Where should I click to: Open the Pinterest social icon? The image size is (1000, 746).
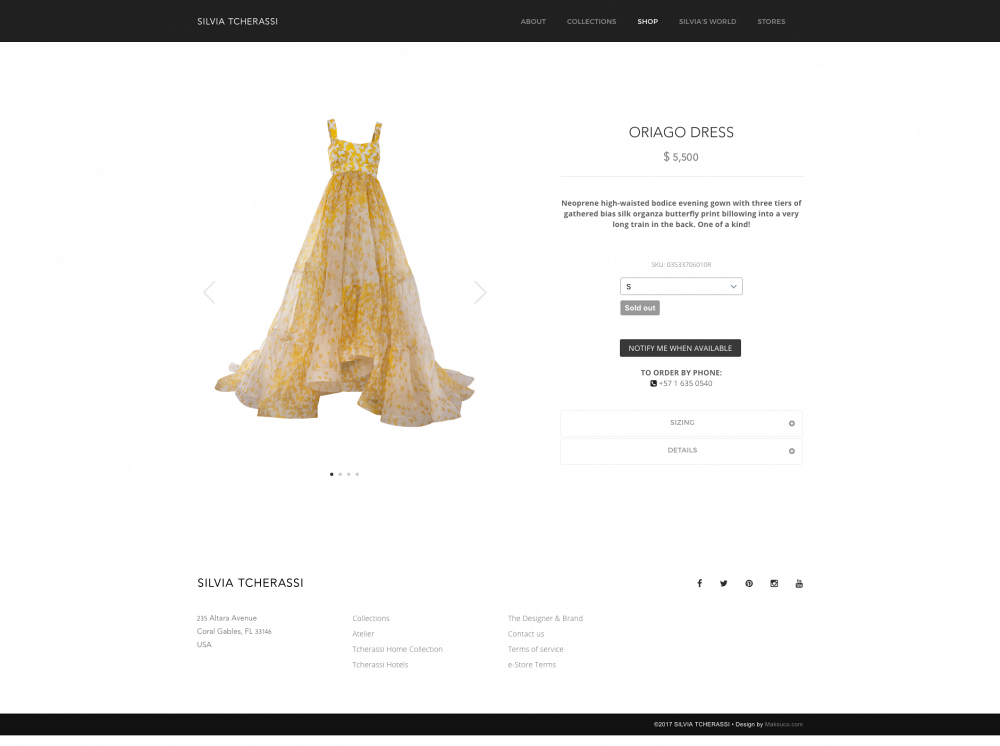point(749,583)
